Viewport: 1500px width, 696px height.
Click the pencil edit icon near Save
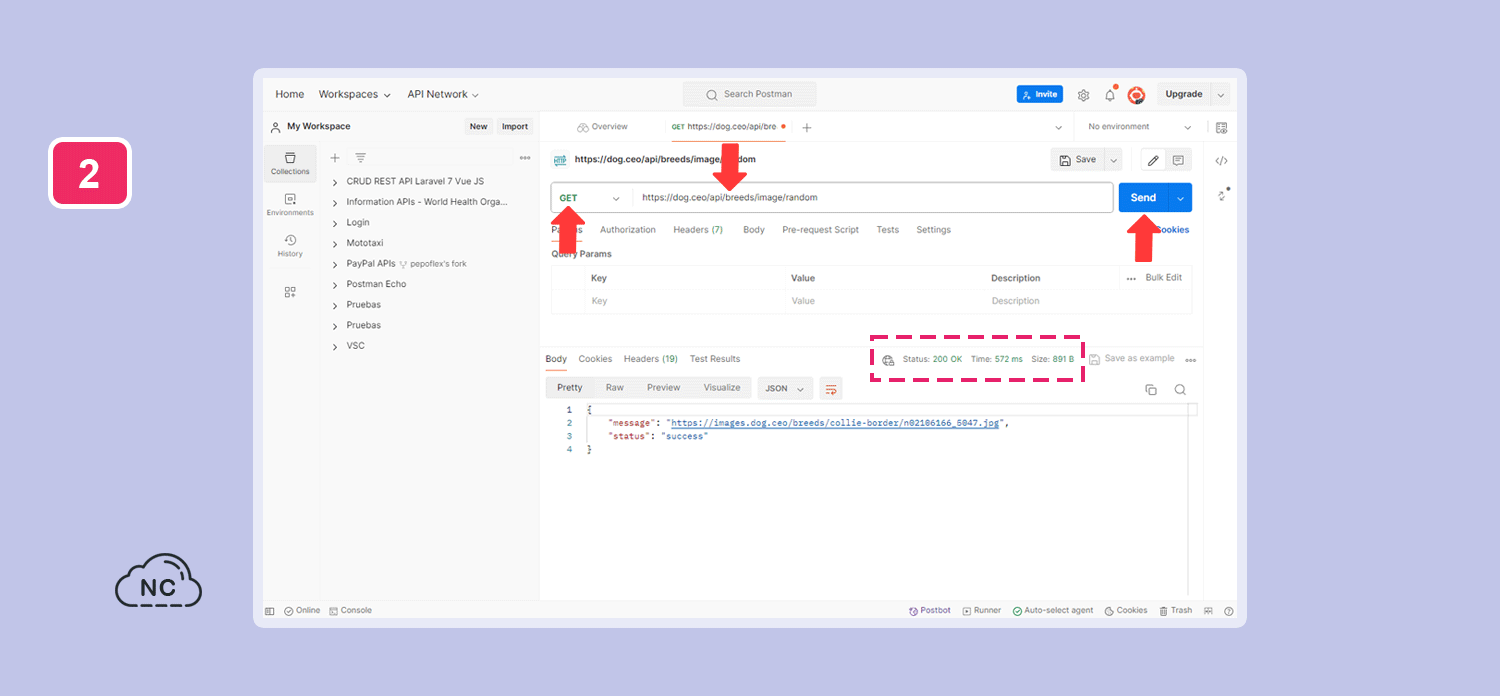(x=1153, y=160)
